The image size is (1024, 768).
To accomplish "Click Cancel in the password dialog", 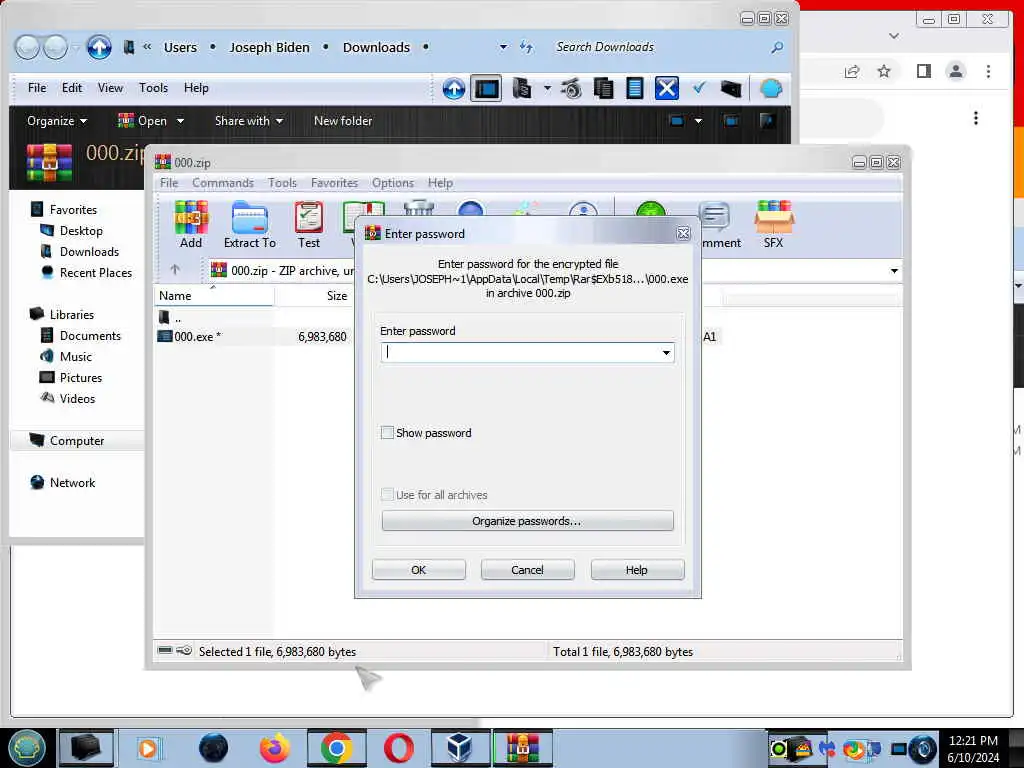I will coord(527,569).
